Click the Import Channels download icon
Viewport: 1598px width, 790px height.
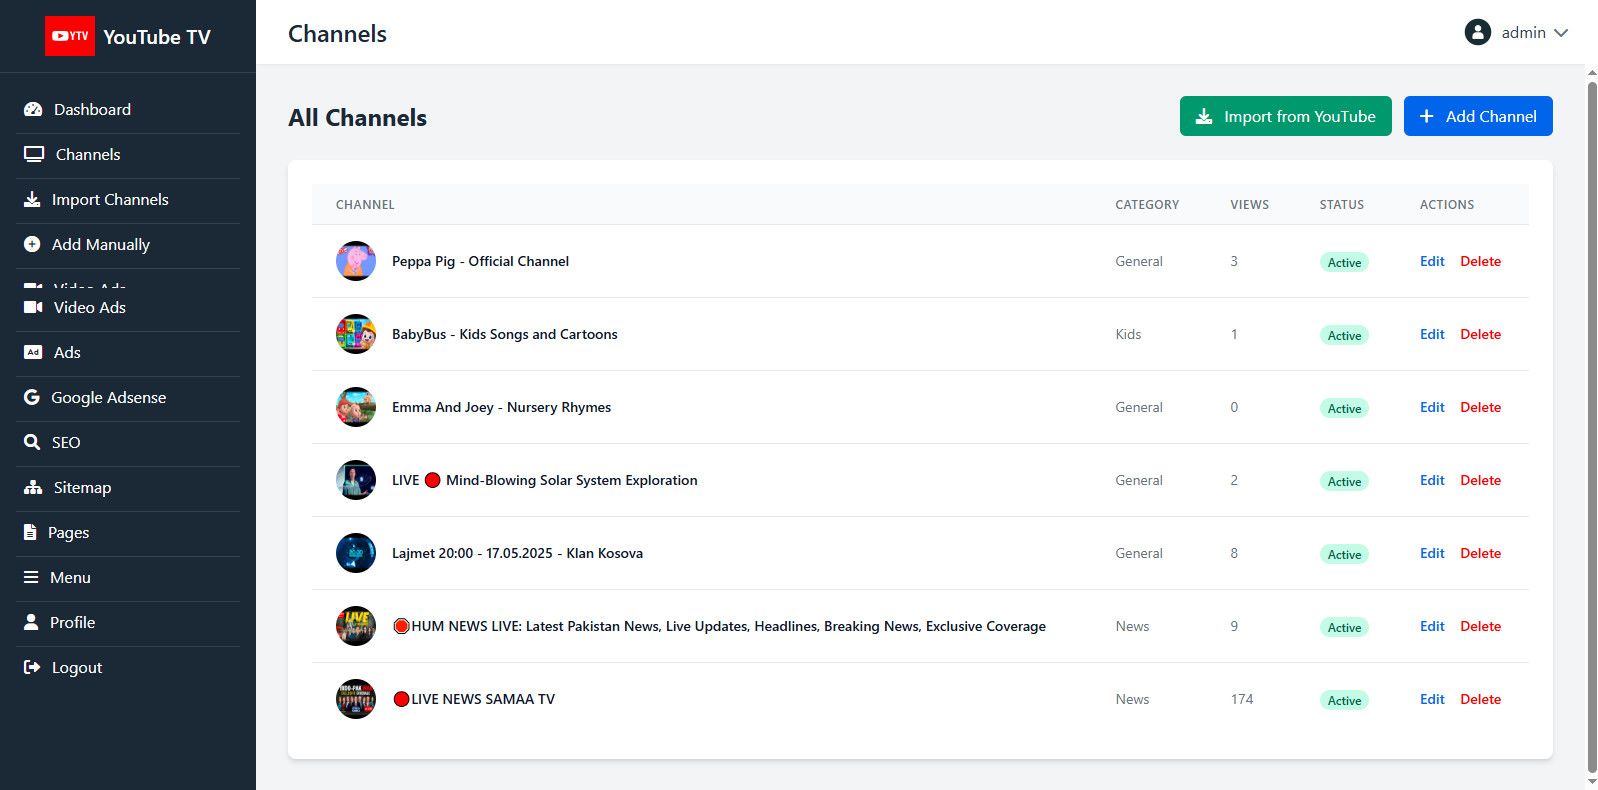coord(32,200)
